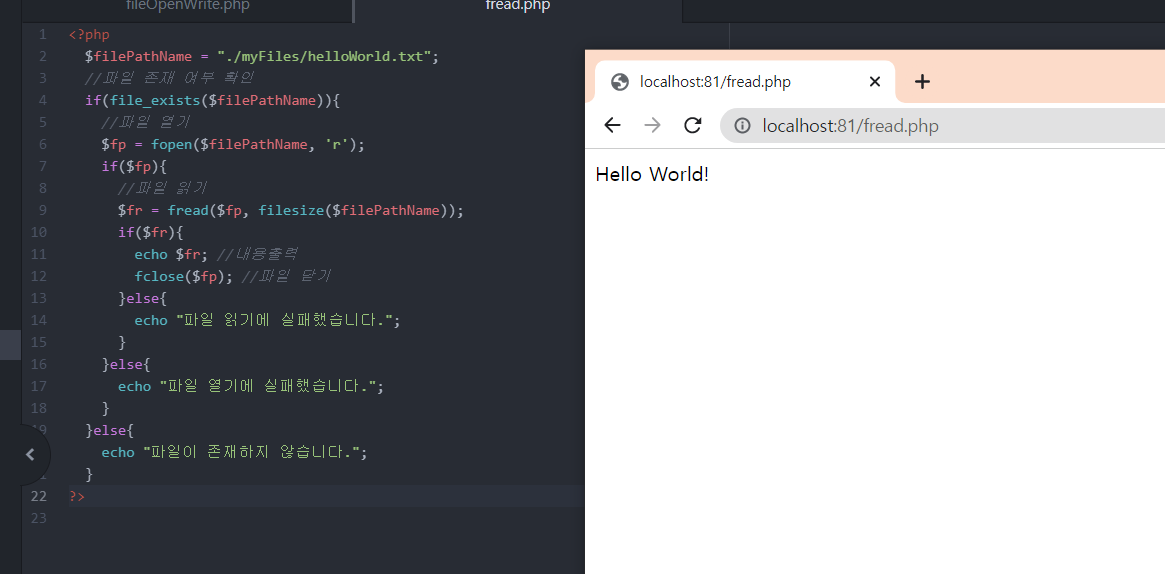1165x574 pixels.
Task: Click the 'if($fr){' line
Action: coord(150,232)
